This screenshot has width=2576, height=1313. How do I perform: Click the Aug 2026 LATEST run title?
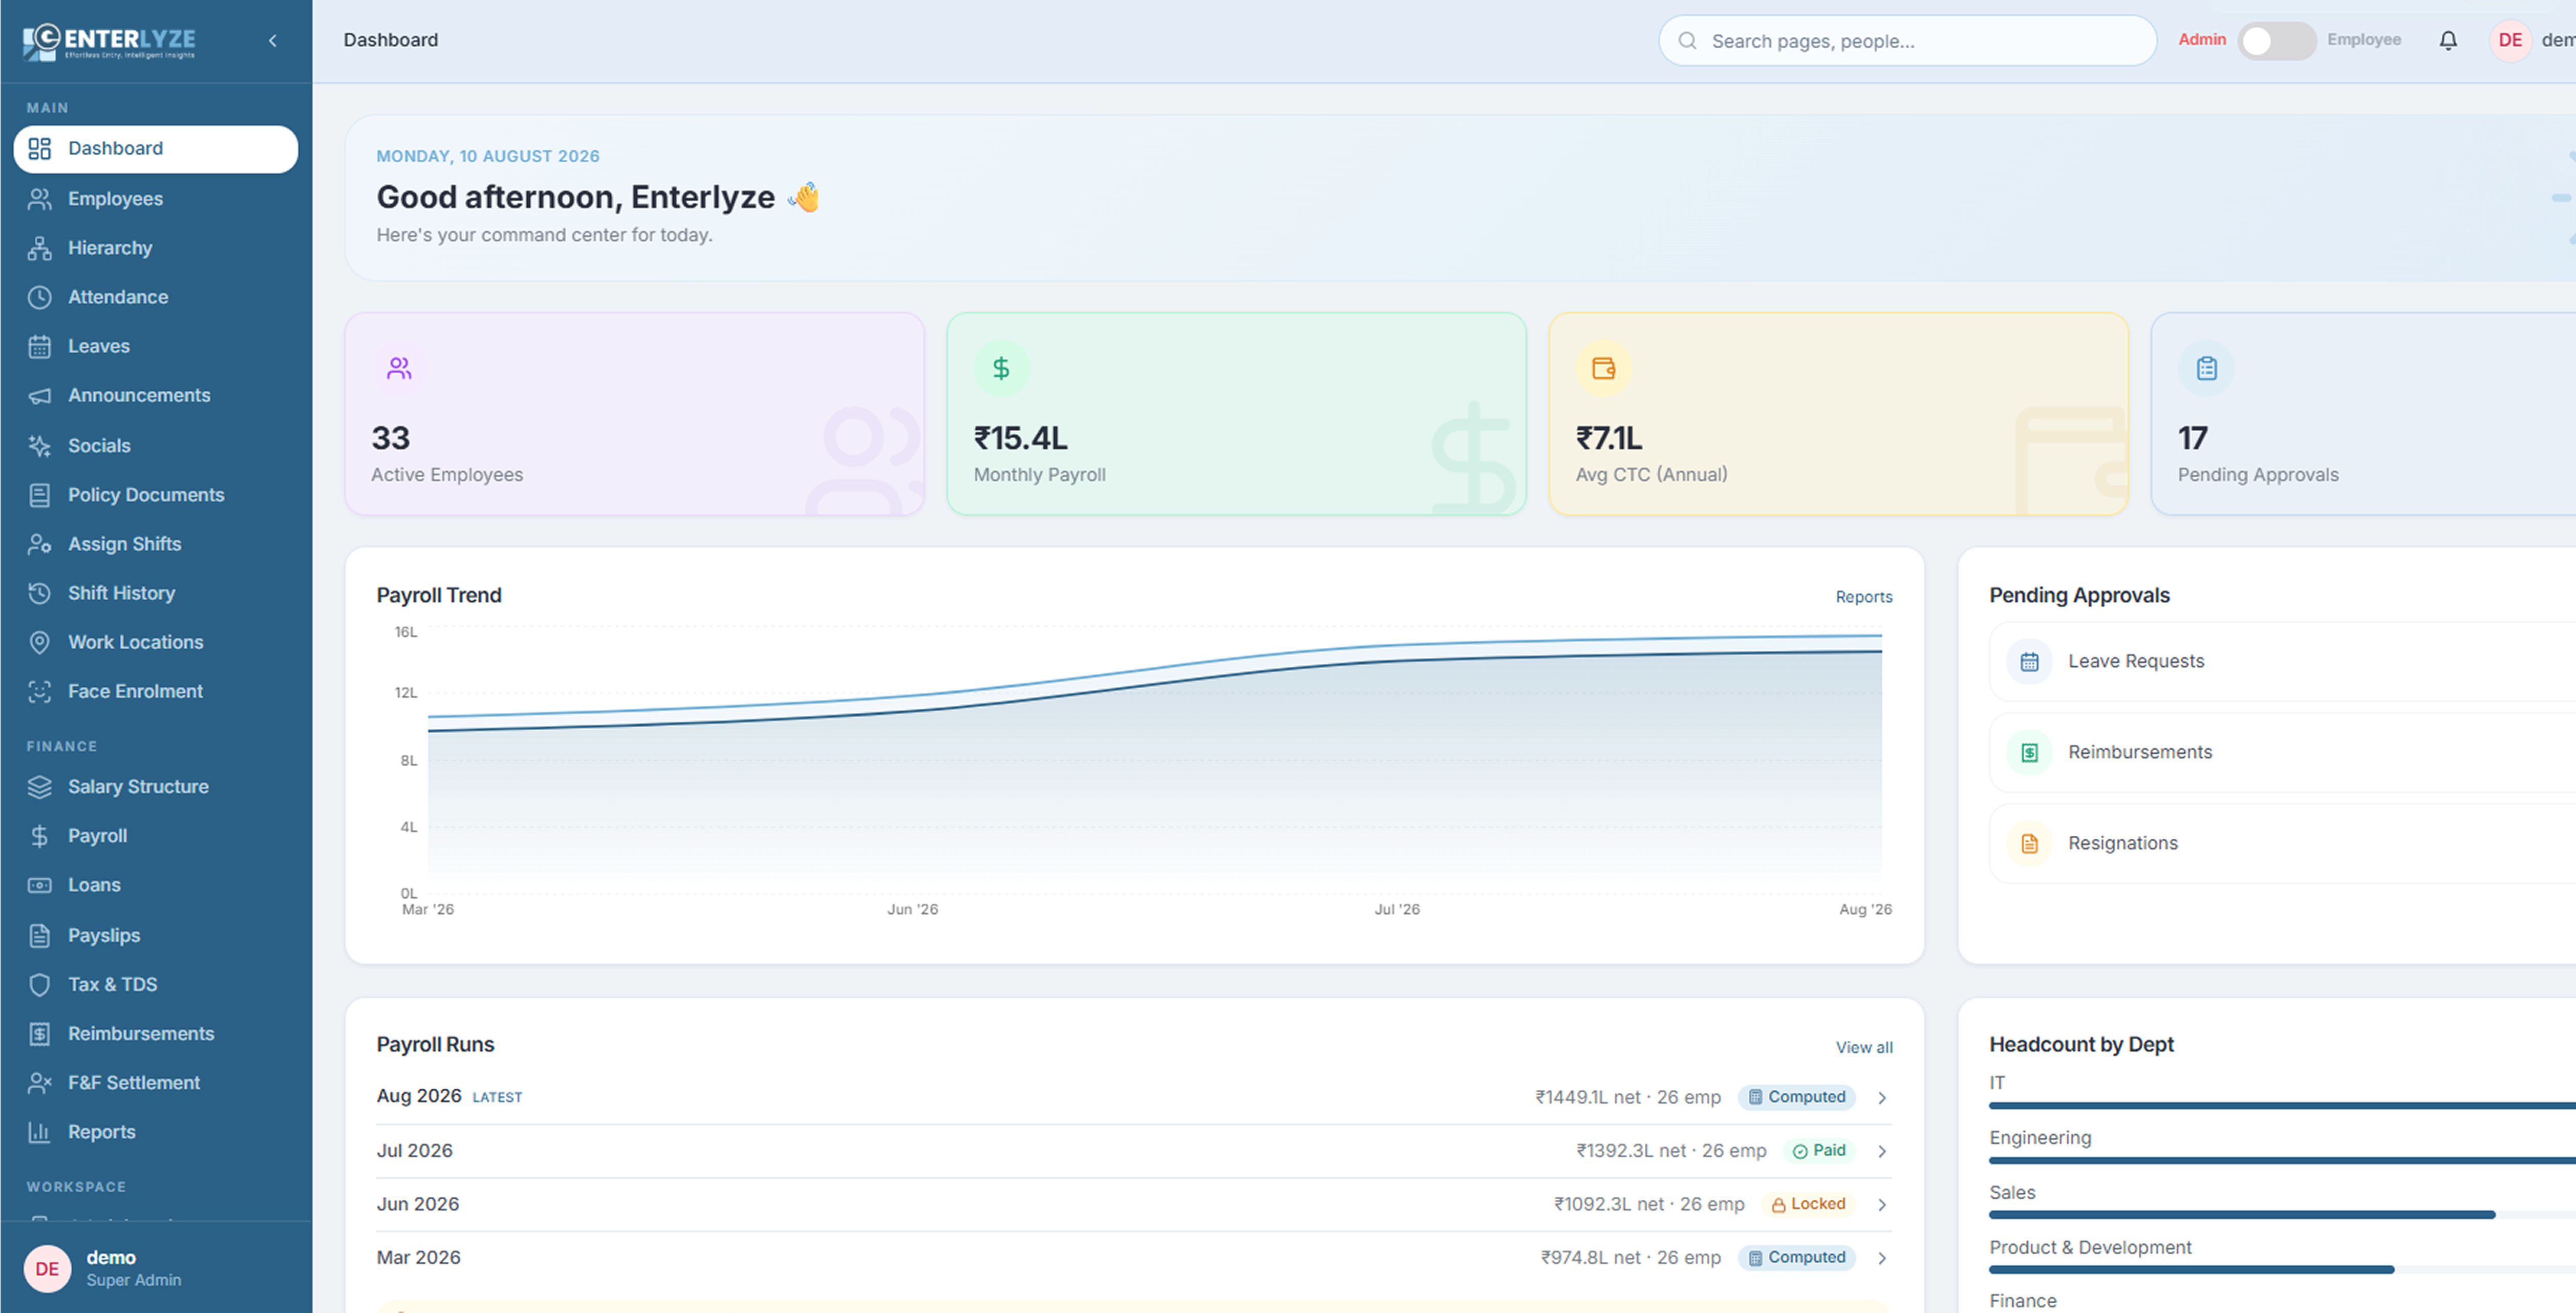pyautogui.click(x=449, y=1096)
